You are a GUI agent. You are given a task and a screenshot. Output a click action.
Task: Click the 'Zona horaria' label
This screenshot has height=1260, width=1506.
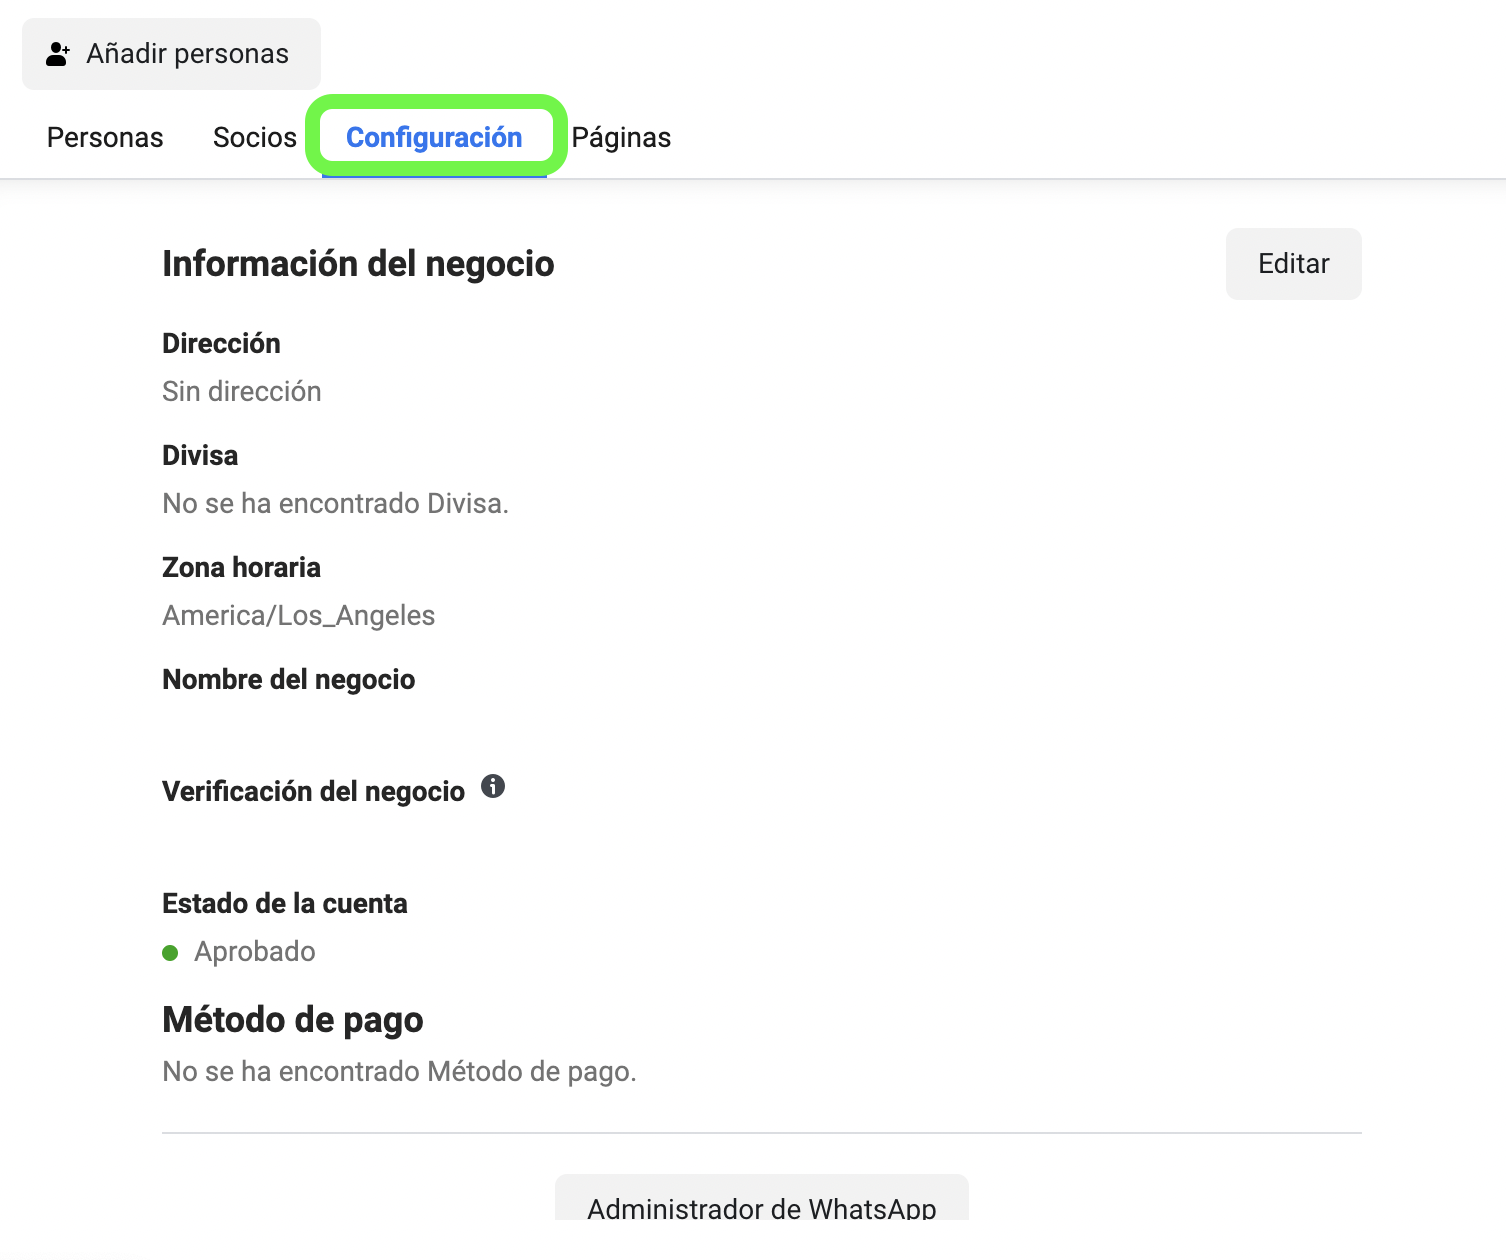241,567
